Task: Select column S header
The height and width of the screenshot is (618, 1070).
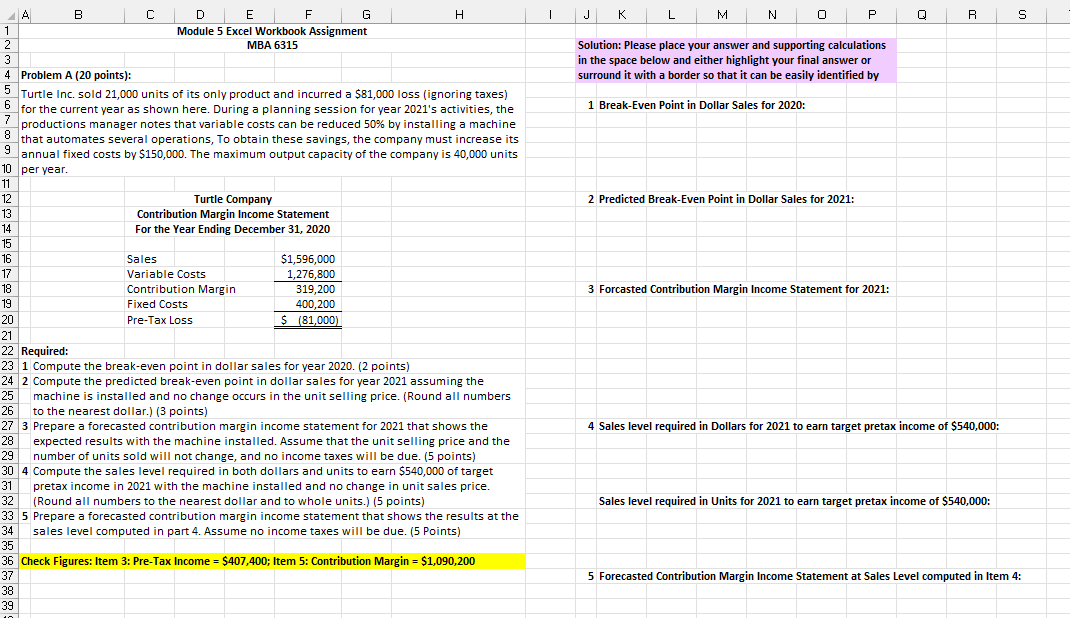Action: 1020,14
